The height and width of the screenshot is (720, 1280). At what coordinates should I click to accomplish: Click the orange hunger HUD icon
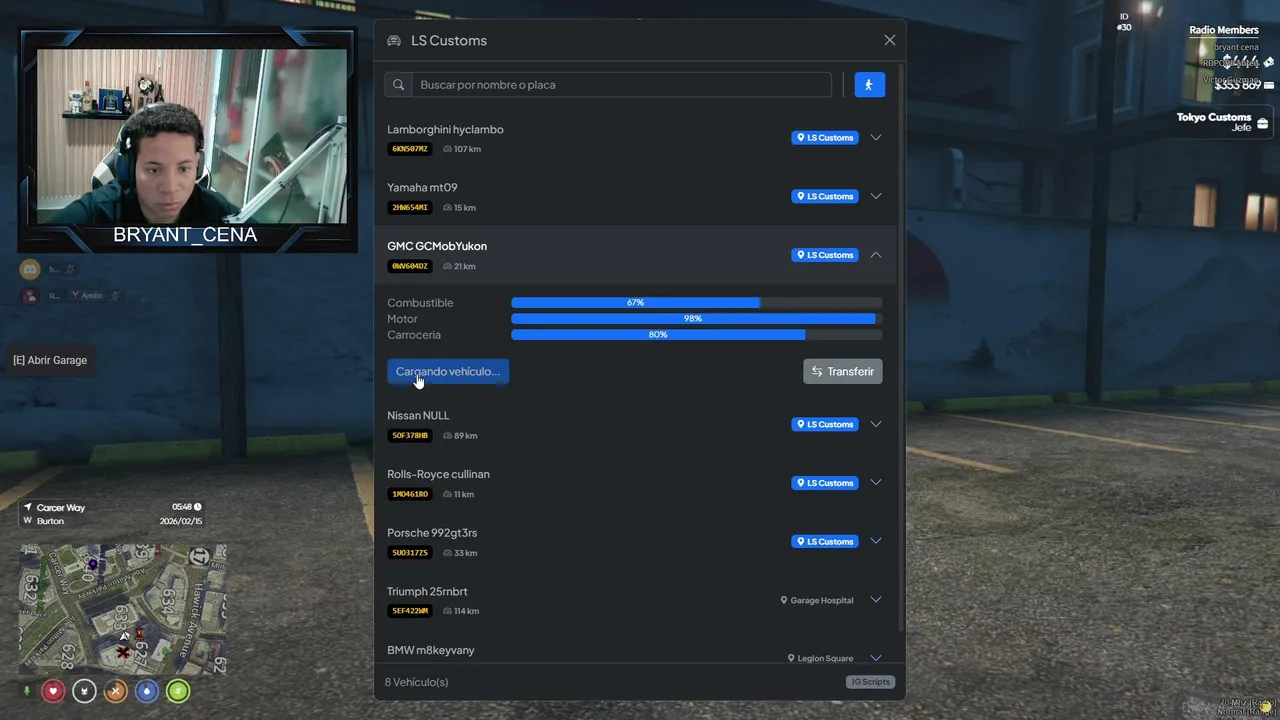(x=116, y=691)
